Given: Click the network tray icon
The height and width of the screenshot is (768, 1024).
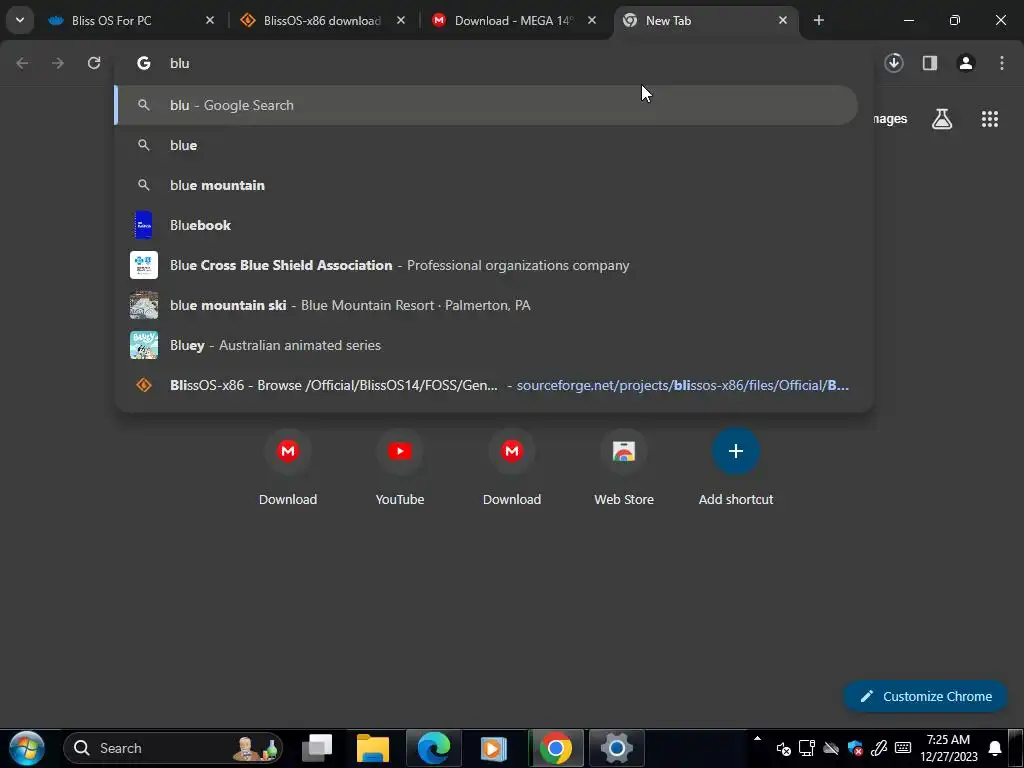Looking at the screenshot, I should pyautogui.click(x=807, y=748).
